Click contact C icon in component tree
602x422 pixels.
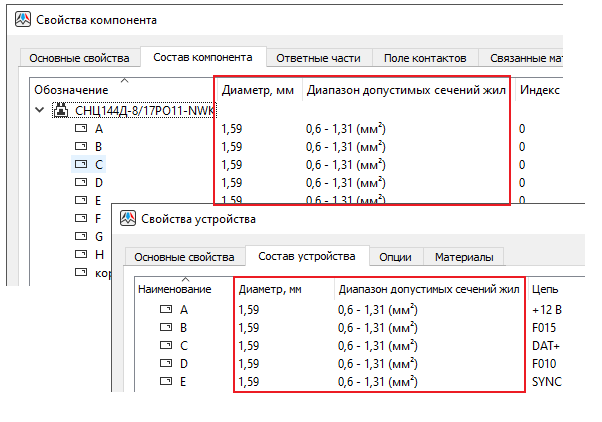82,165
